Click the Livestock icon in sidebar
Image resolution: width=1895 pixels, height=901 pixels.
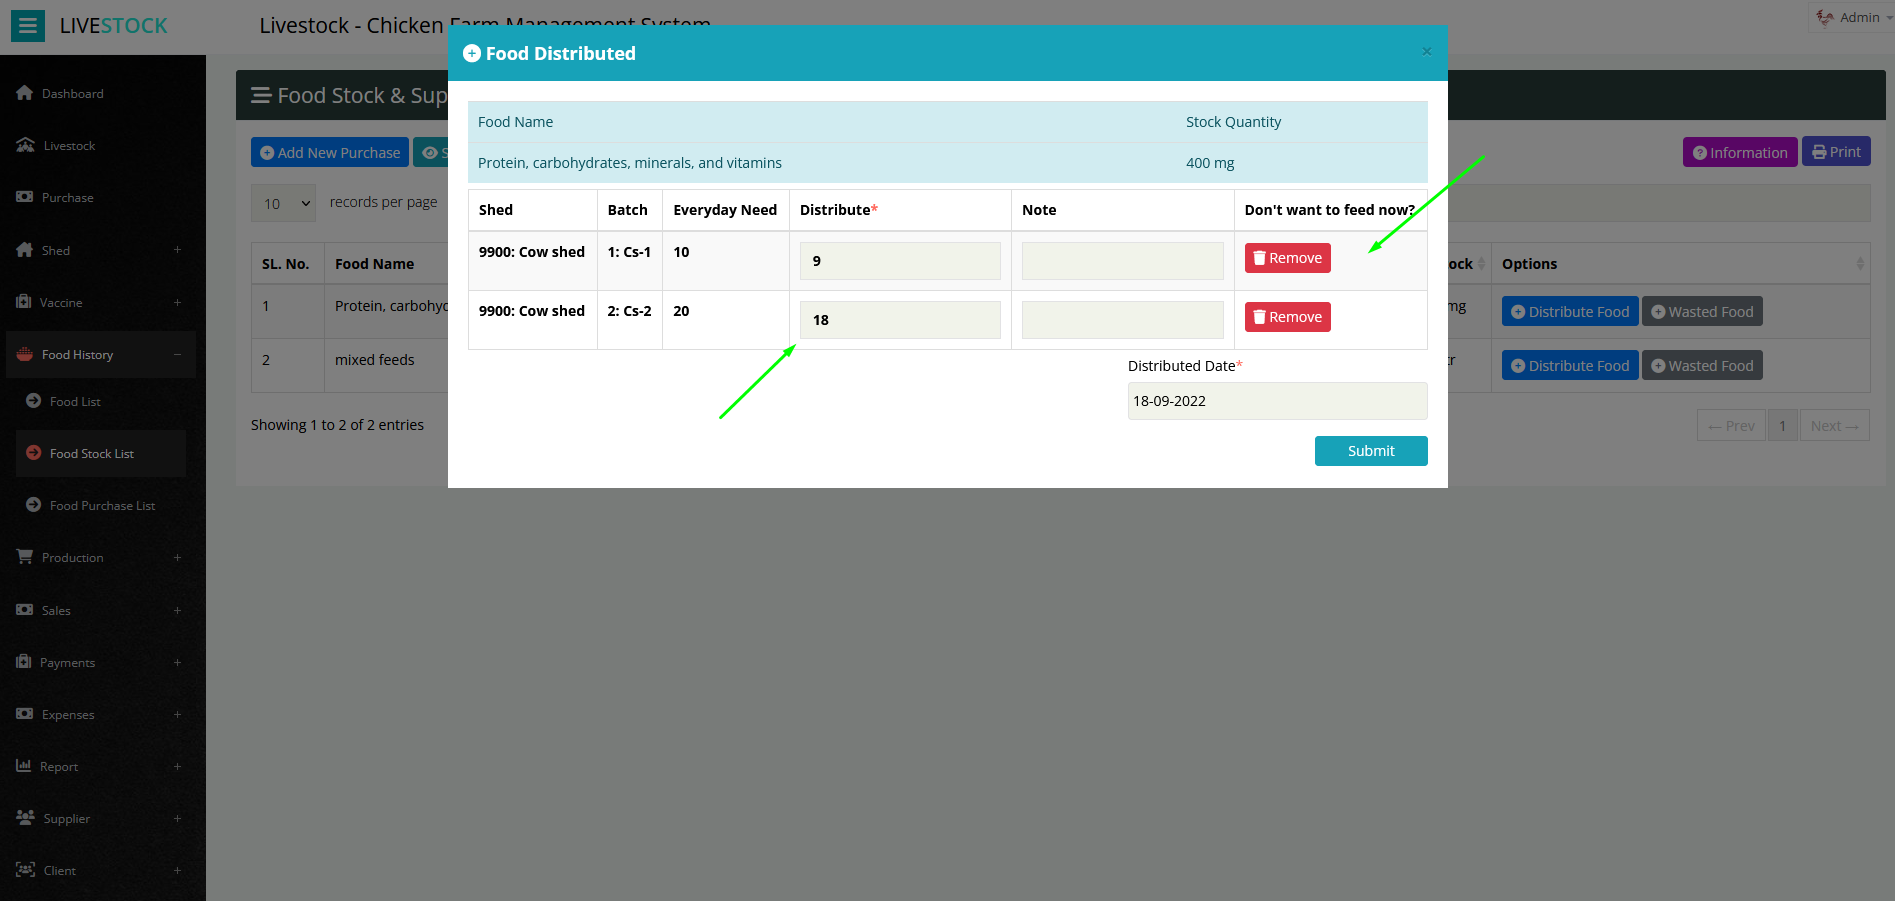pyautogui.click(x=25, y=145)
